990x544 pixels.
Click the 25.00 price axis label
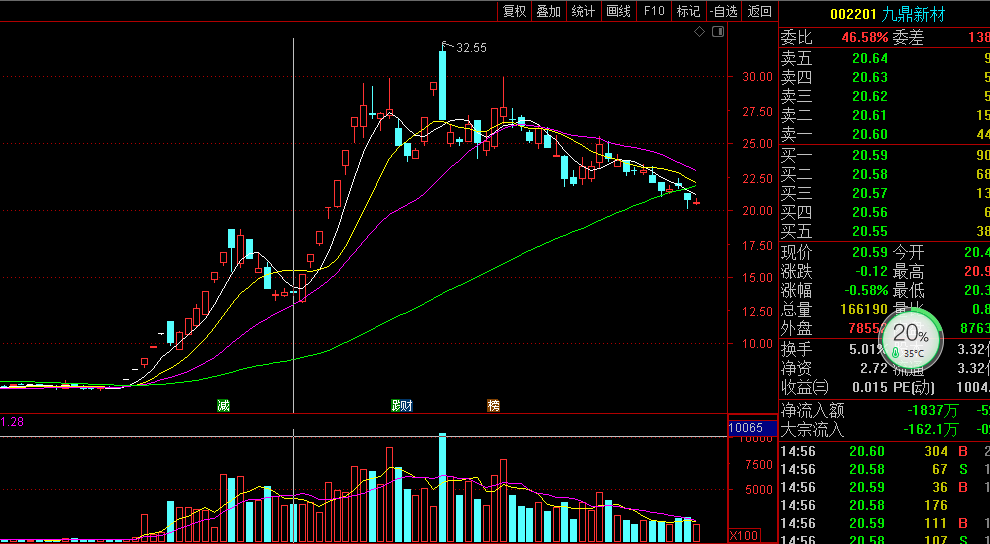758,144
